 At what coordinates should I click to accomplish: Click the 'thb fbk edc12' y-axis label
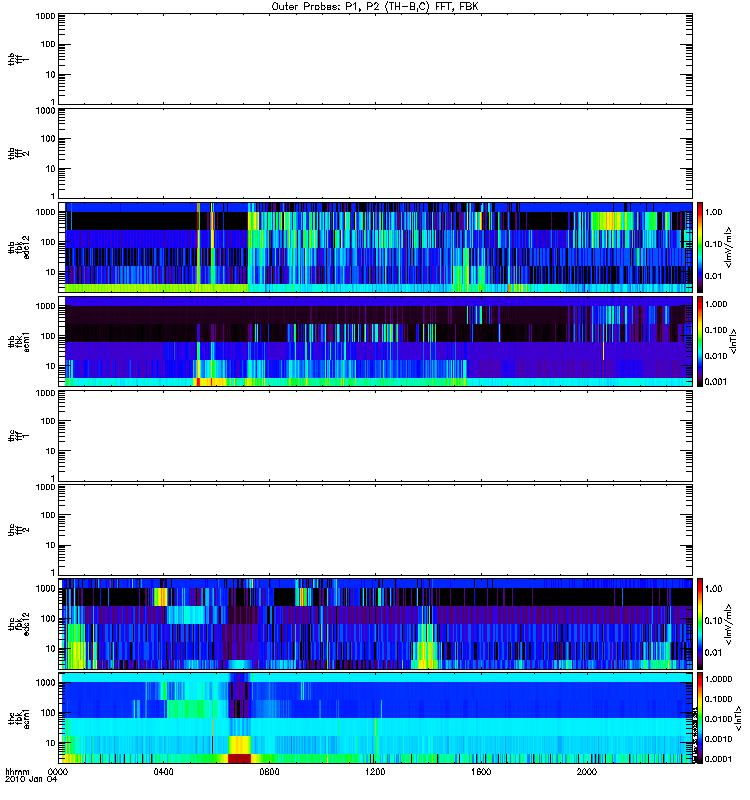point(19,247)
